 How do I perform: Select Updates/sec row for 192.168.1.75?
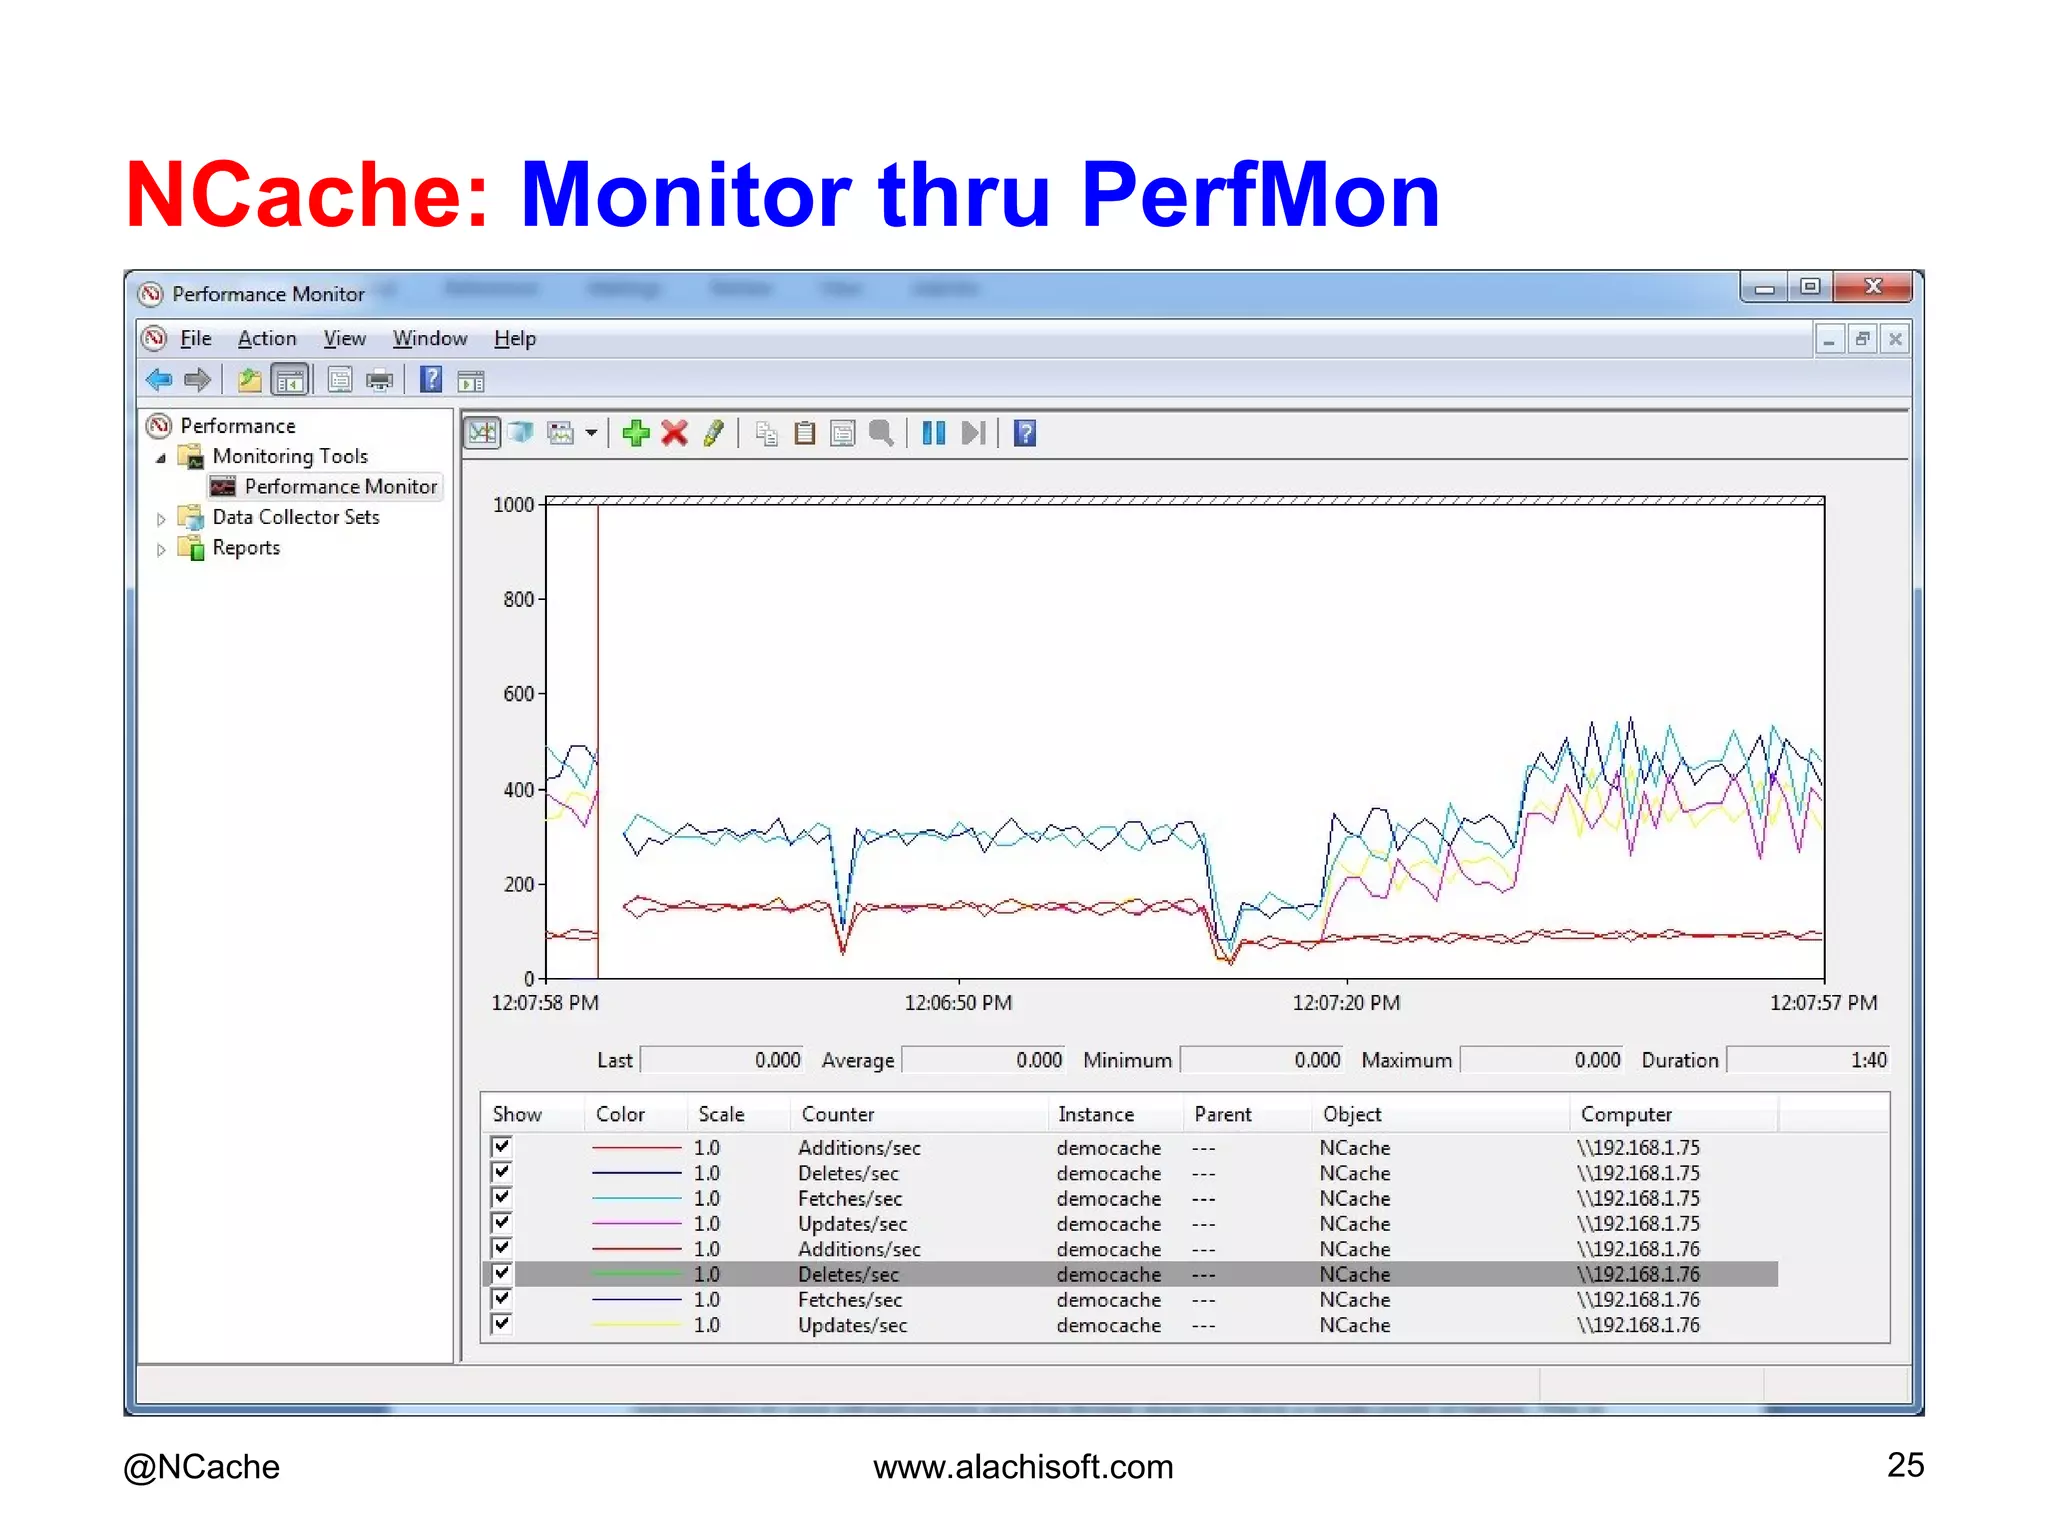tap(1130, 1223)
